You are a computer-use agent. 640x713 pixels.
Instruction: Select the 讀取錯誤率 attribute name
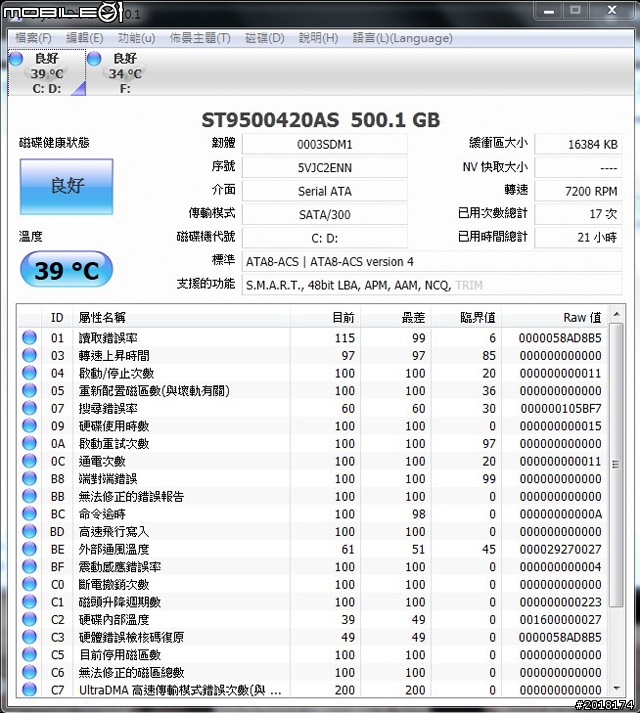point(108,337)
